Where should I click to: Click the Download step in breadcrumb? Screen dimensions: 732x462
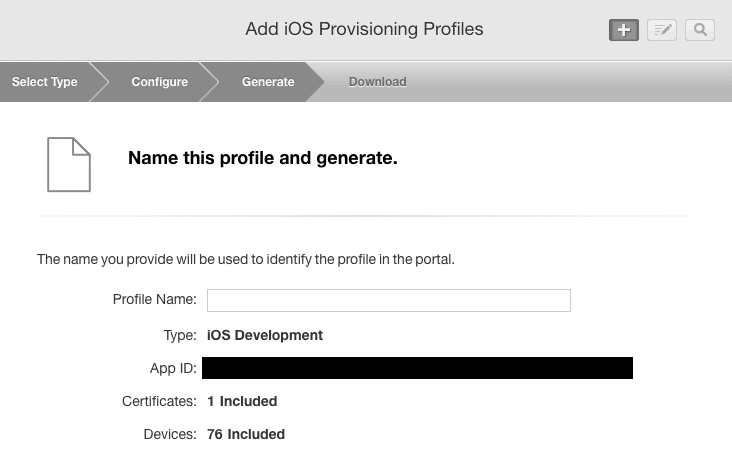point(377,82)
